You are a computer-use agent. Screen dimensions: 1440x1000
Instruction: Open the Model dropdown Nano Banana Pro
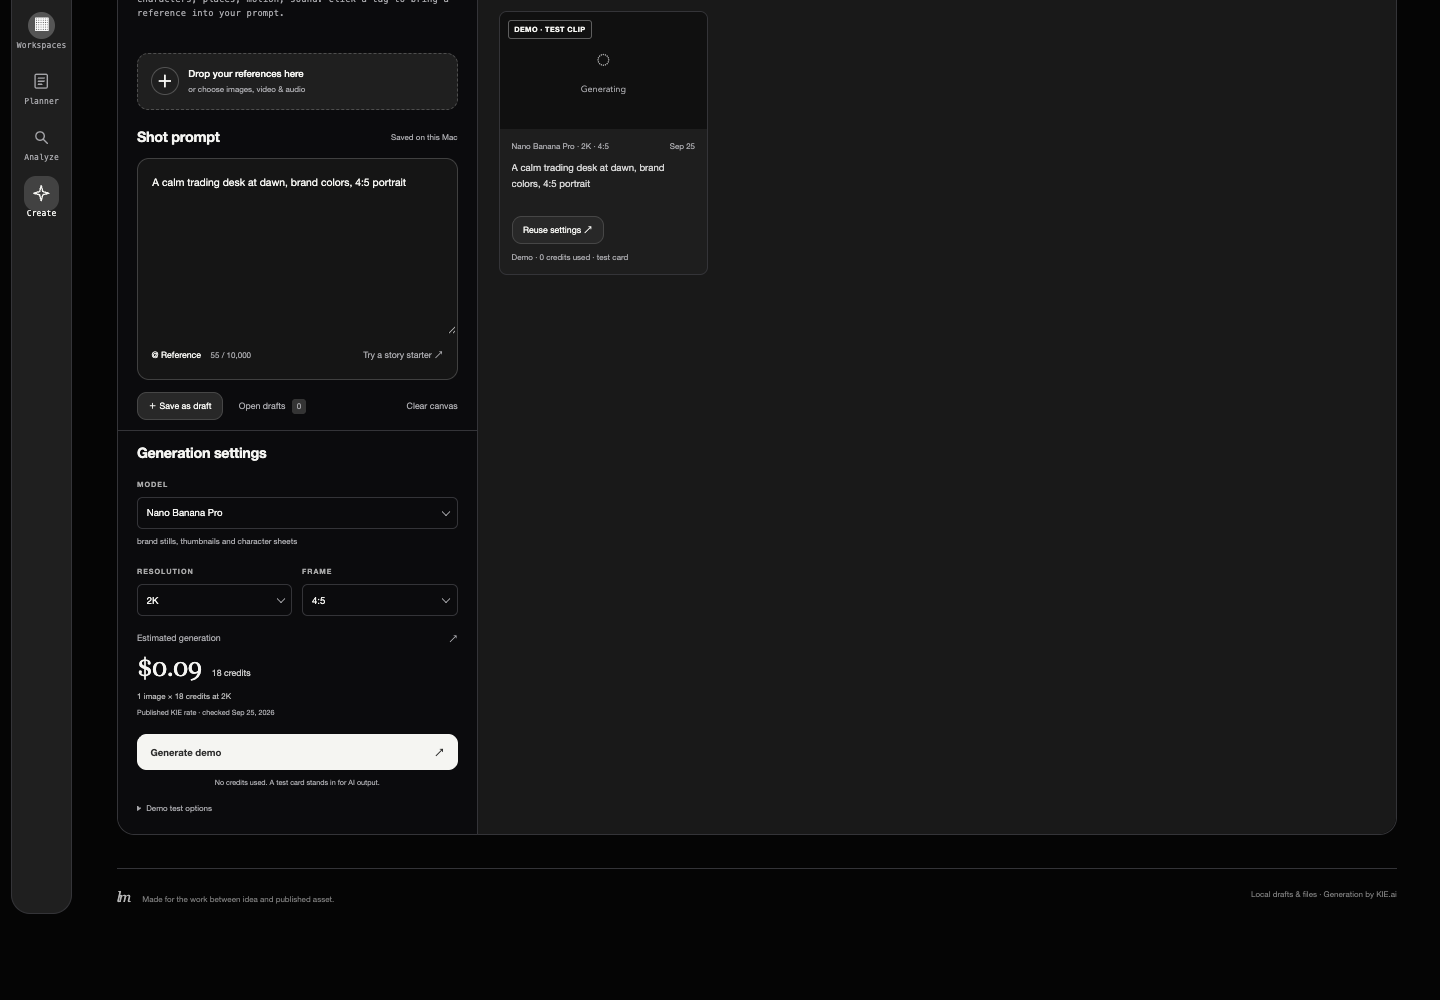(297, 513)
